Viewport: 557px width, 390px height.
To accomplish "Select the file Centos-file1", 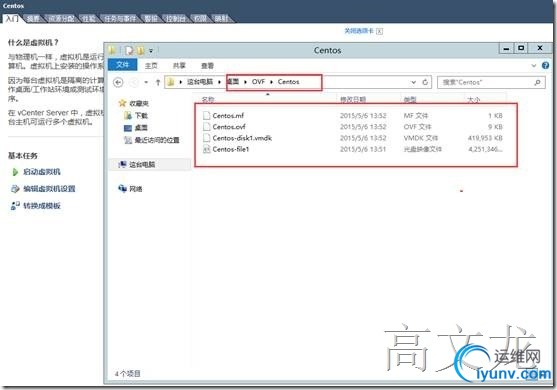I will (x=231, y=149).
